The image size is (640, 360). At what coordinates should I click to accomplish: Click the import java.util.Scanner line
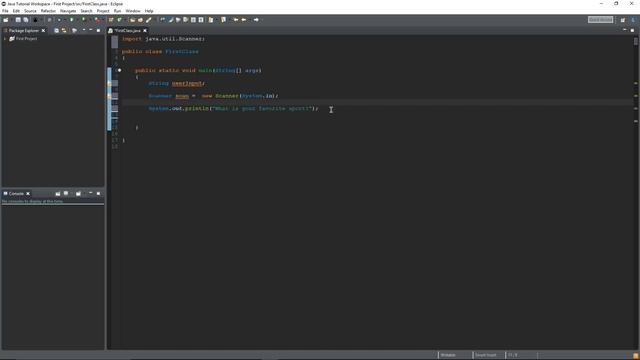coord(163,39)
